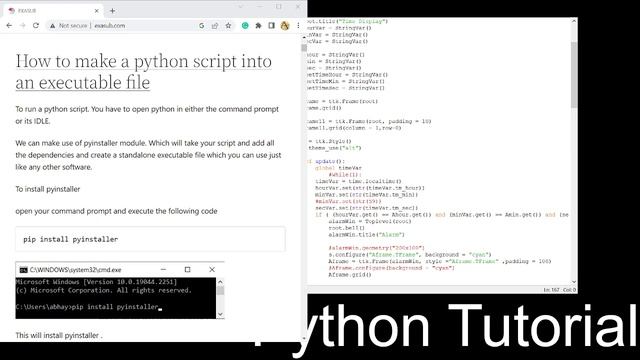Share this page icon in address bar
This screenshot has width=640, height=360.
[215, 25]
